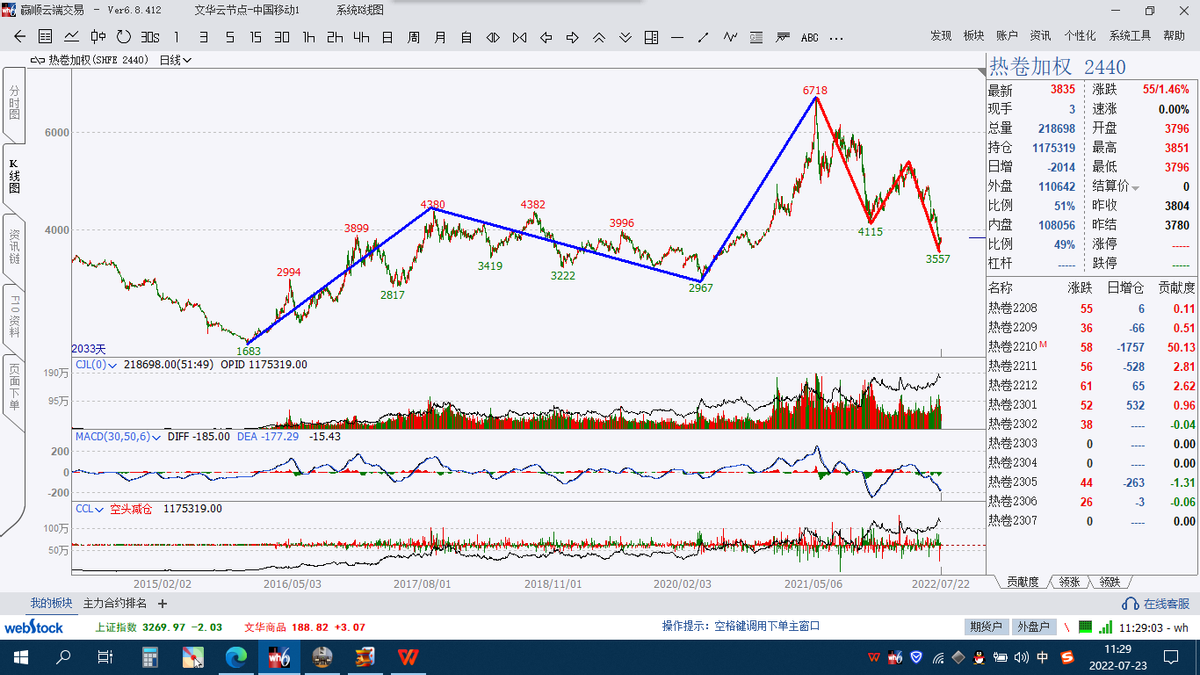The image size is (1200, 675).
Task: Select the 1-minute period
Action: coord(177,36)
